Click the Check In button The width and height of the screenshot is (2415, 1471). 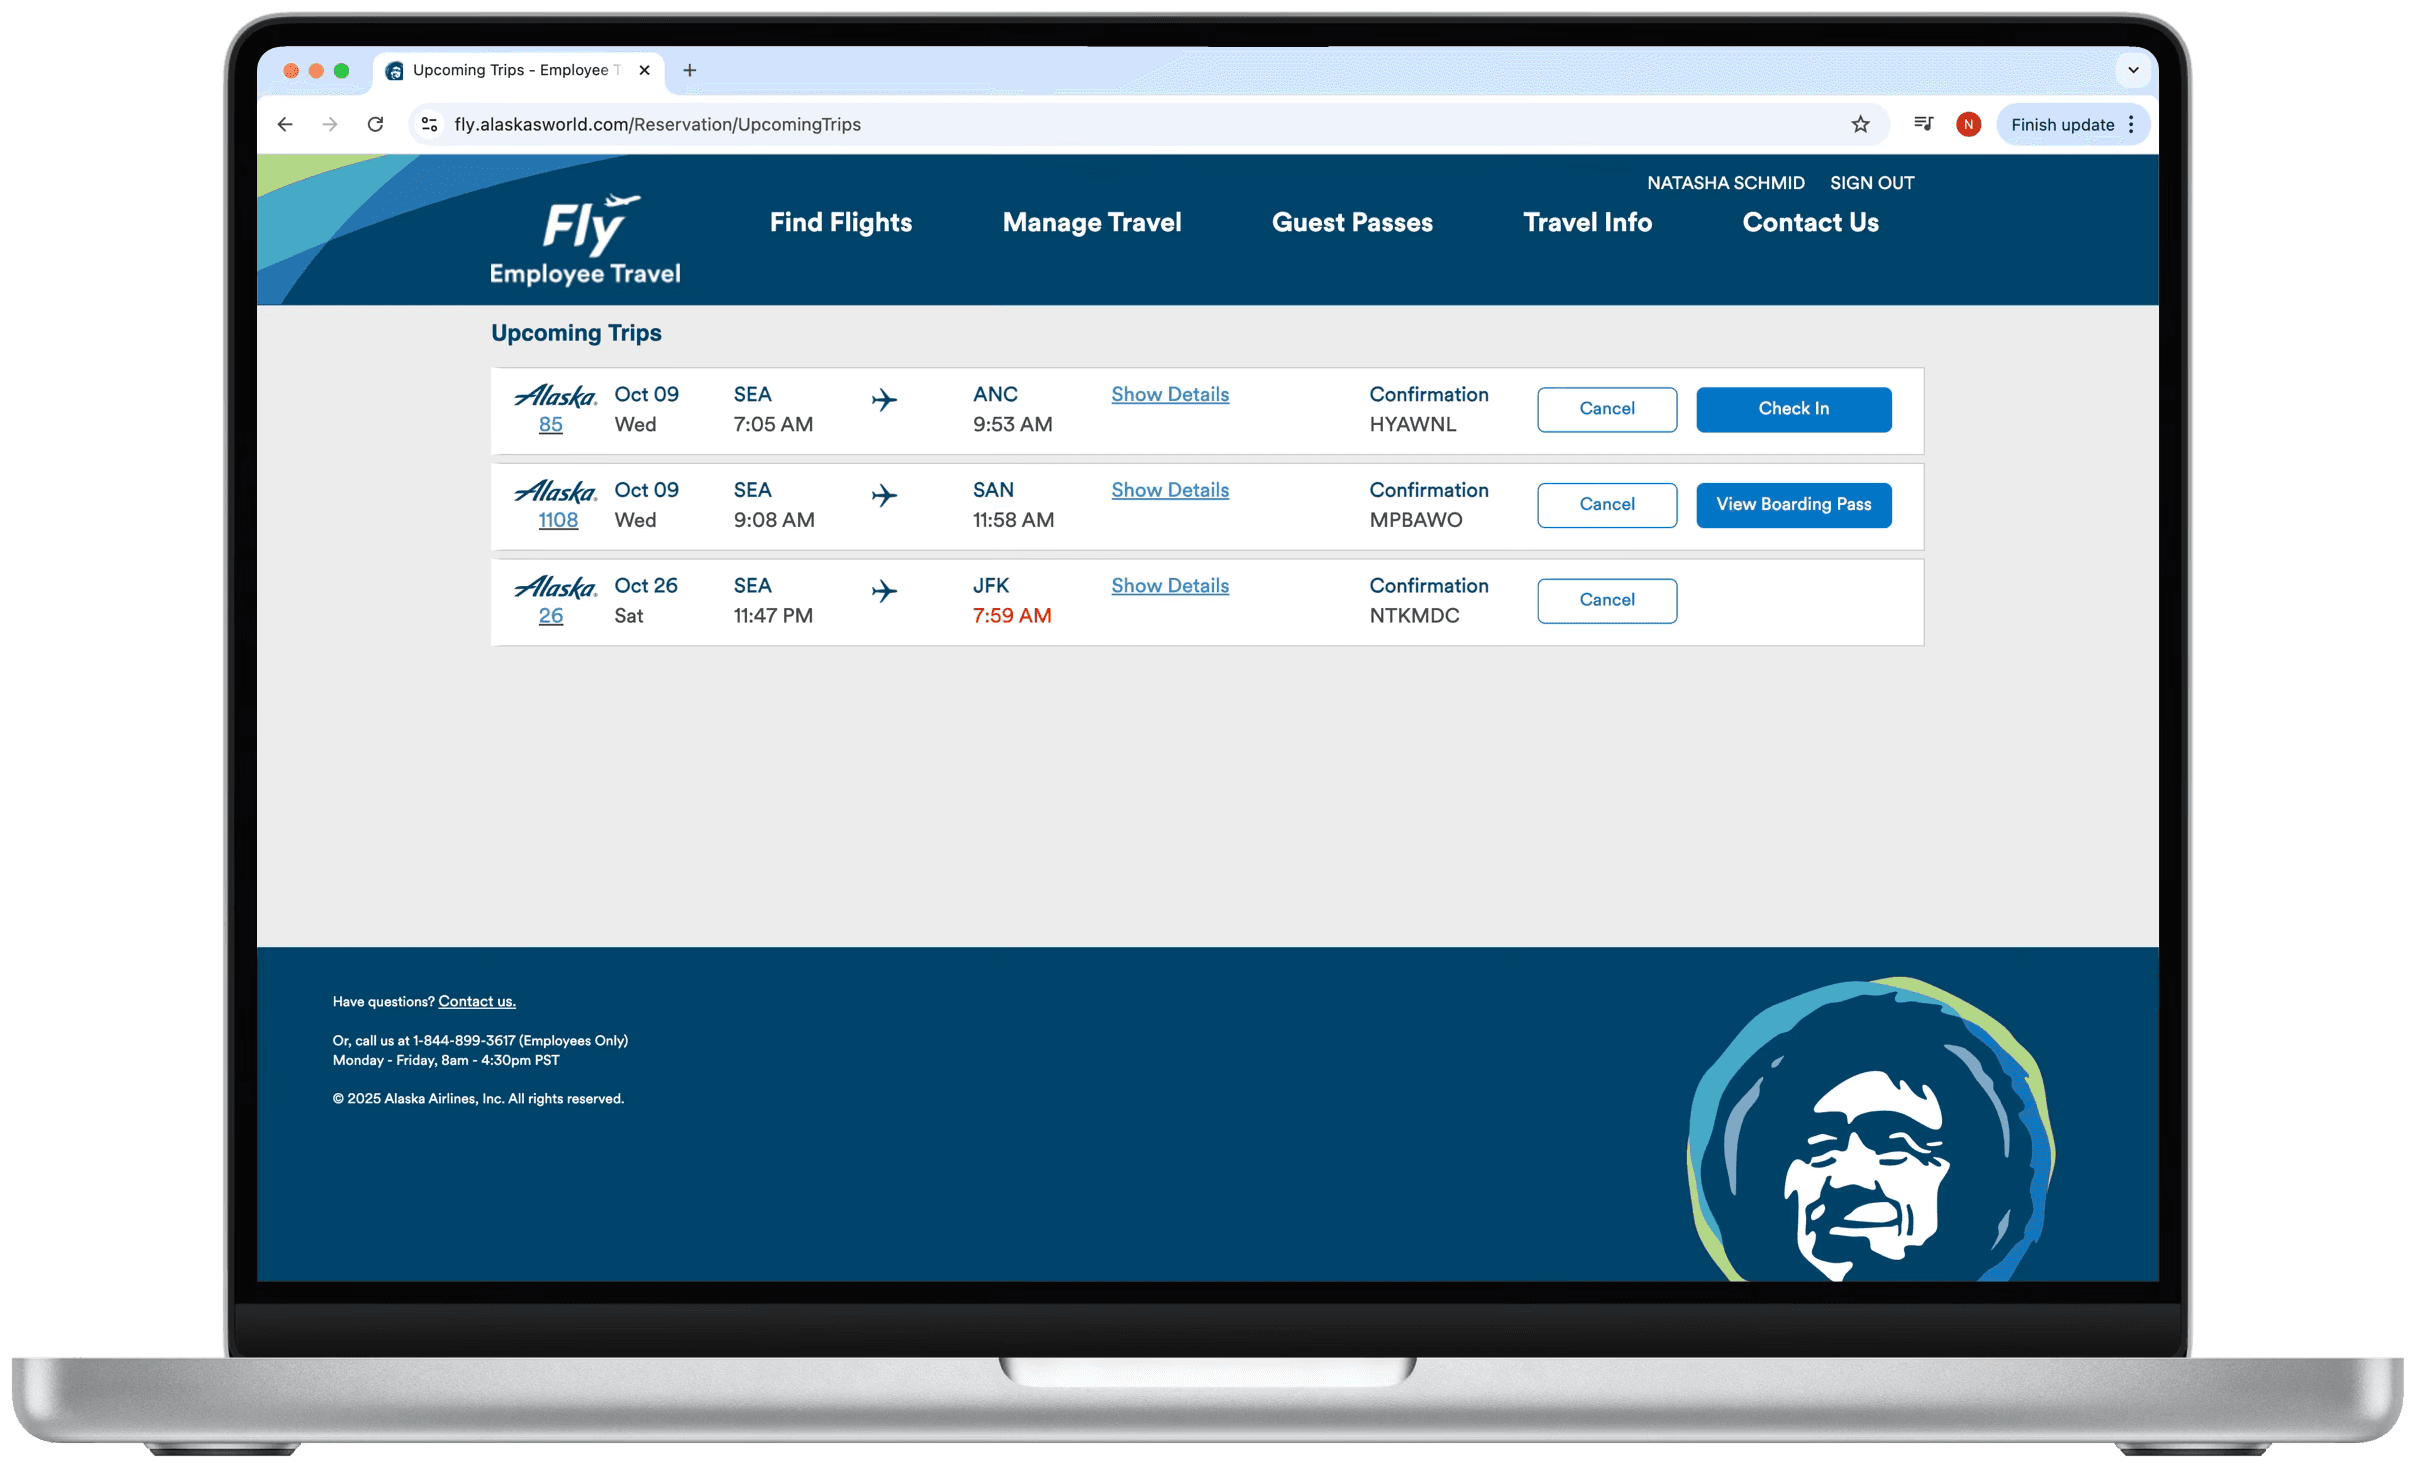(x=1792, y=409)
